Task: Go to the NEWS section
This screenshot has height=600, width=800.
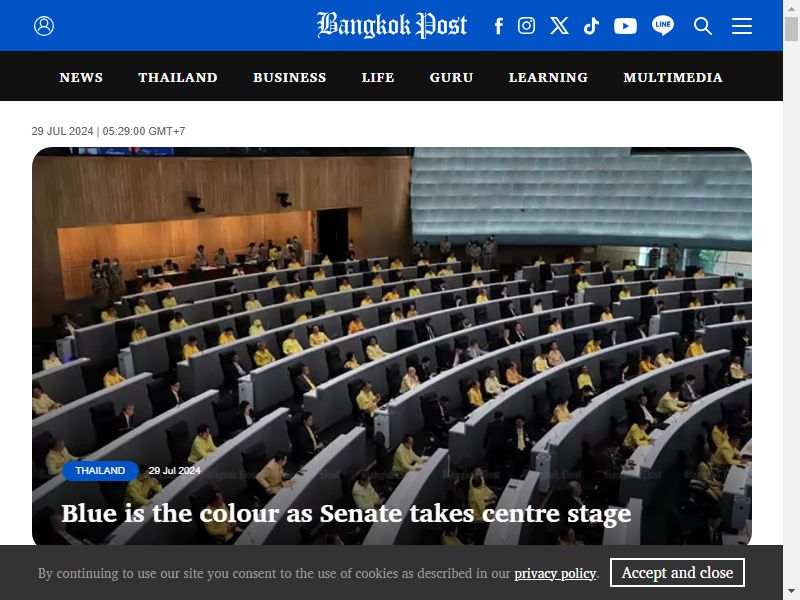Action: click(81, 77)
